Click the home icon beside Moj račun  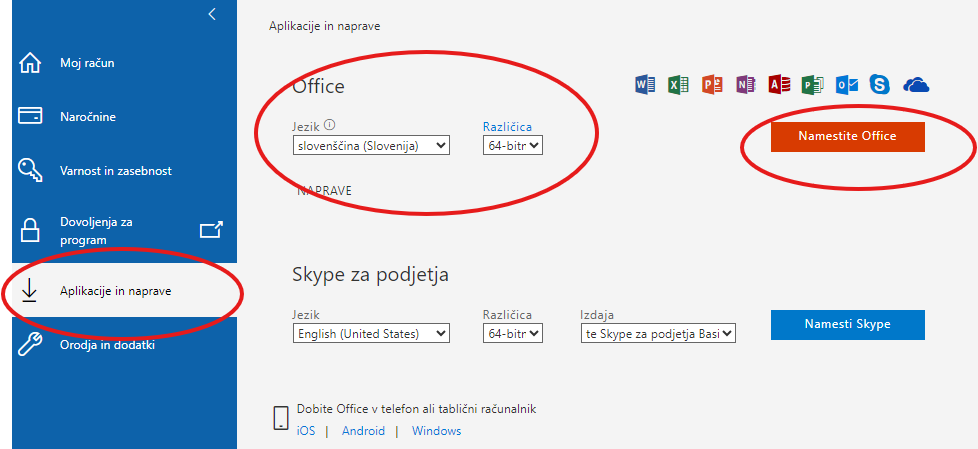(30, 63)
